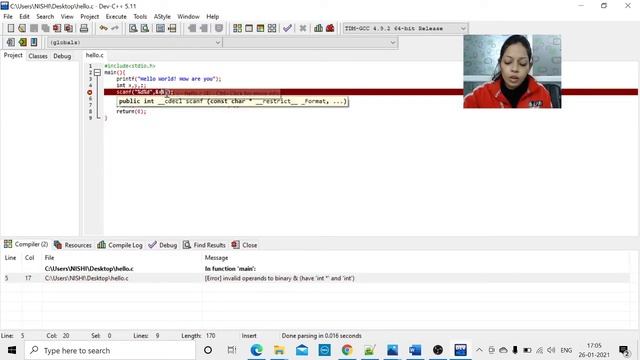Open File Explorer from the taskbar
This screenshot has height=360, width=640.
tap(279, 350)
